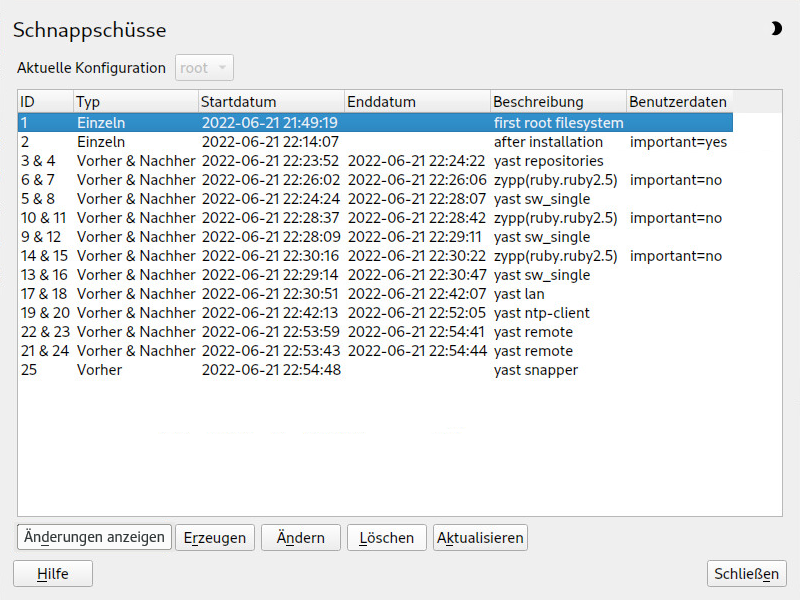Select snapshot pair 6 & 7 zypp row
This screenshot has width=800, height=600.
point(375,180)
